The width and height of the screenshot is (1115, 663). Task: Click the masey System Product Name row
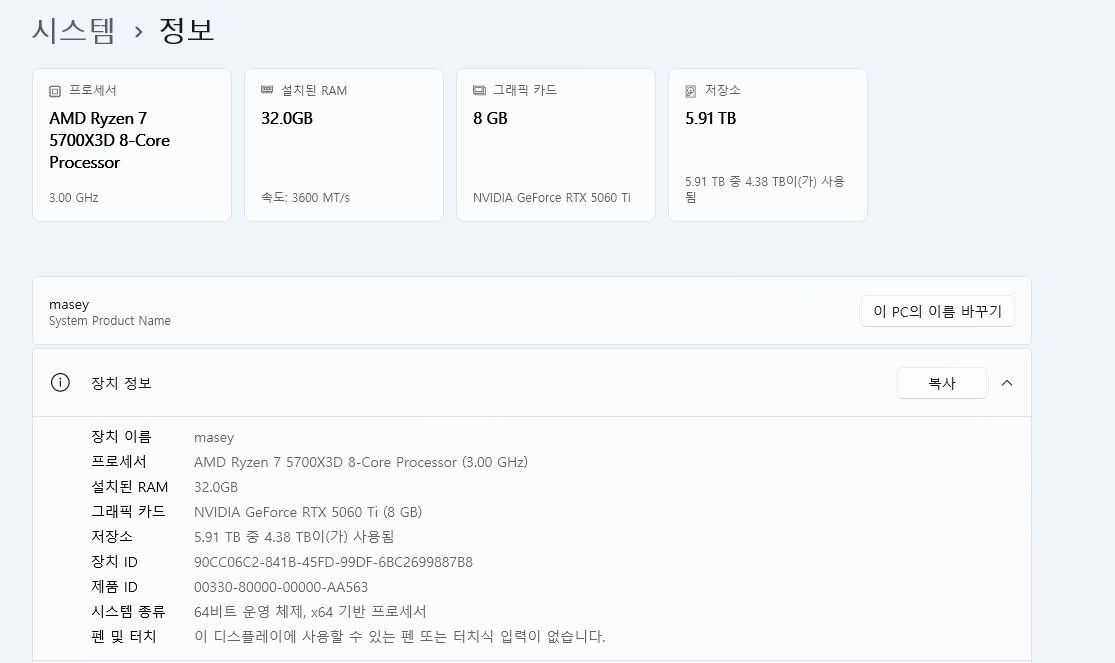click(x=532, y=311)
